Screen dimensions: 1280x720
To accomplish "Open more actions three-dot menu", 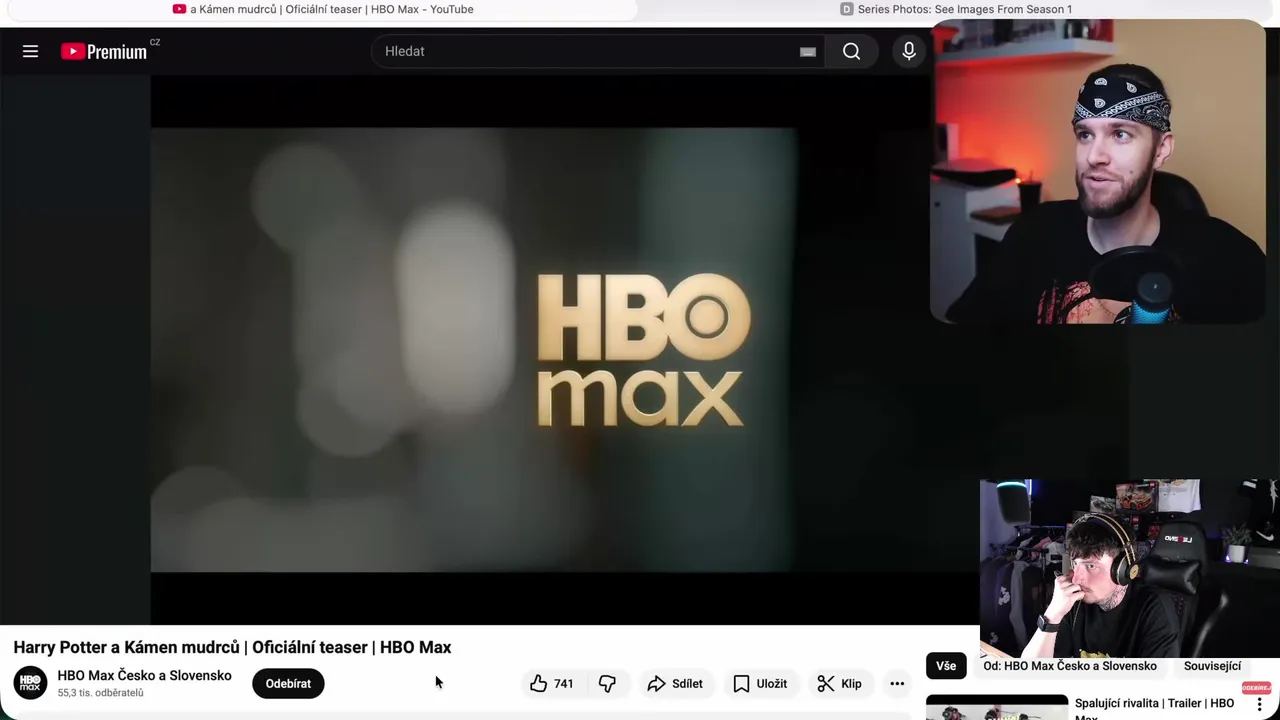I will click(x=897, y=684).
